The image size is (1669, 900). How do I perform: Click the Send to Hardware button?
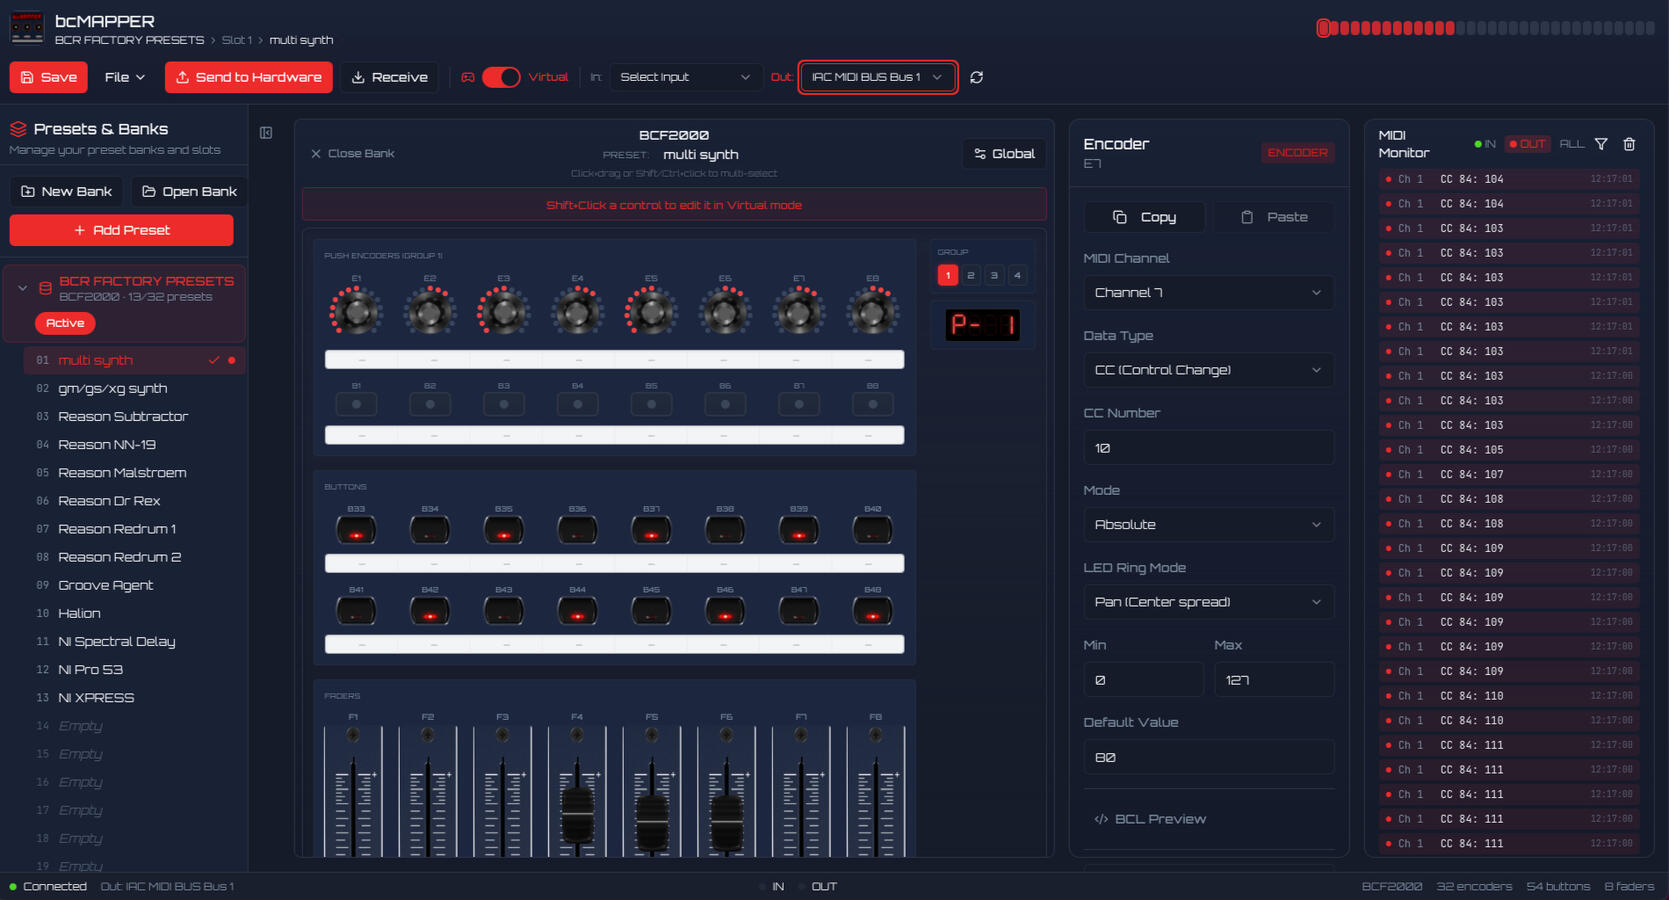[248, 77]
